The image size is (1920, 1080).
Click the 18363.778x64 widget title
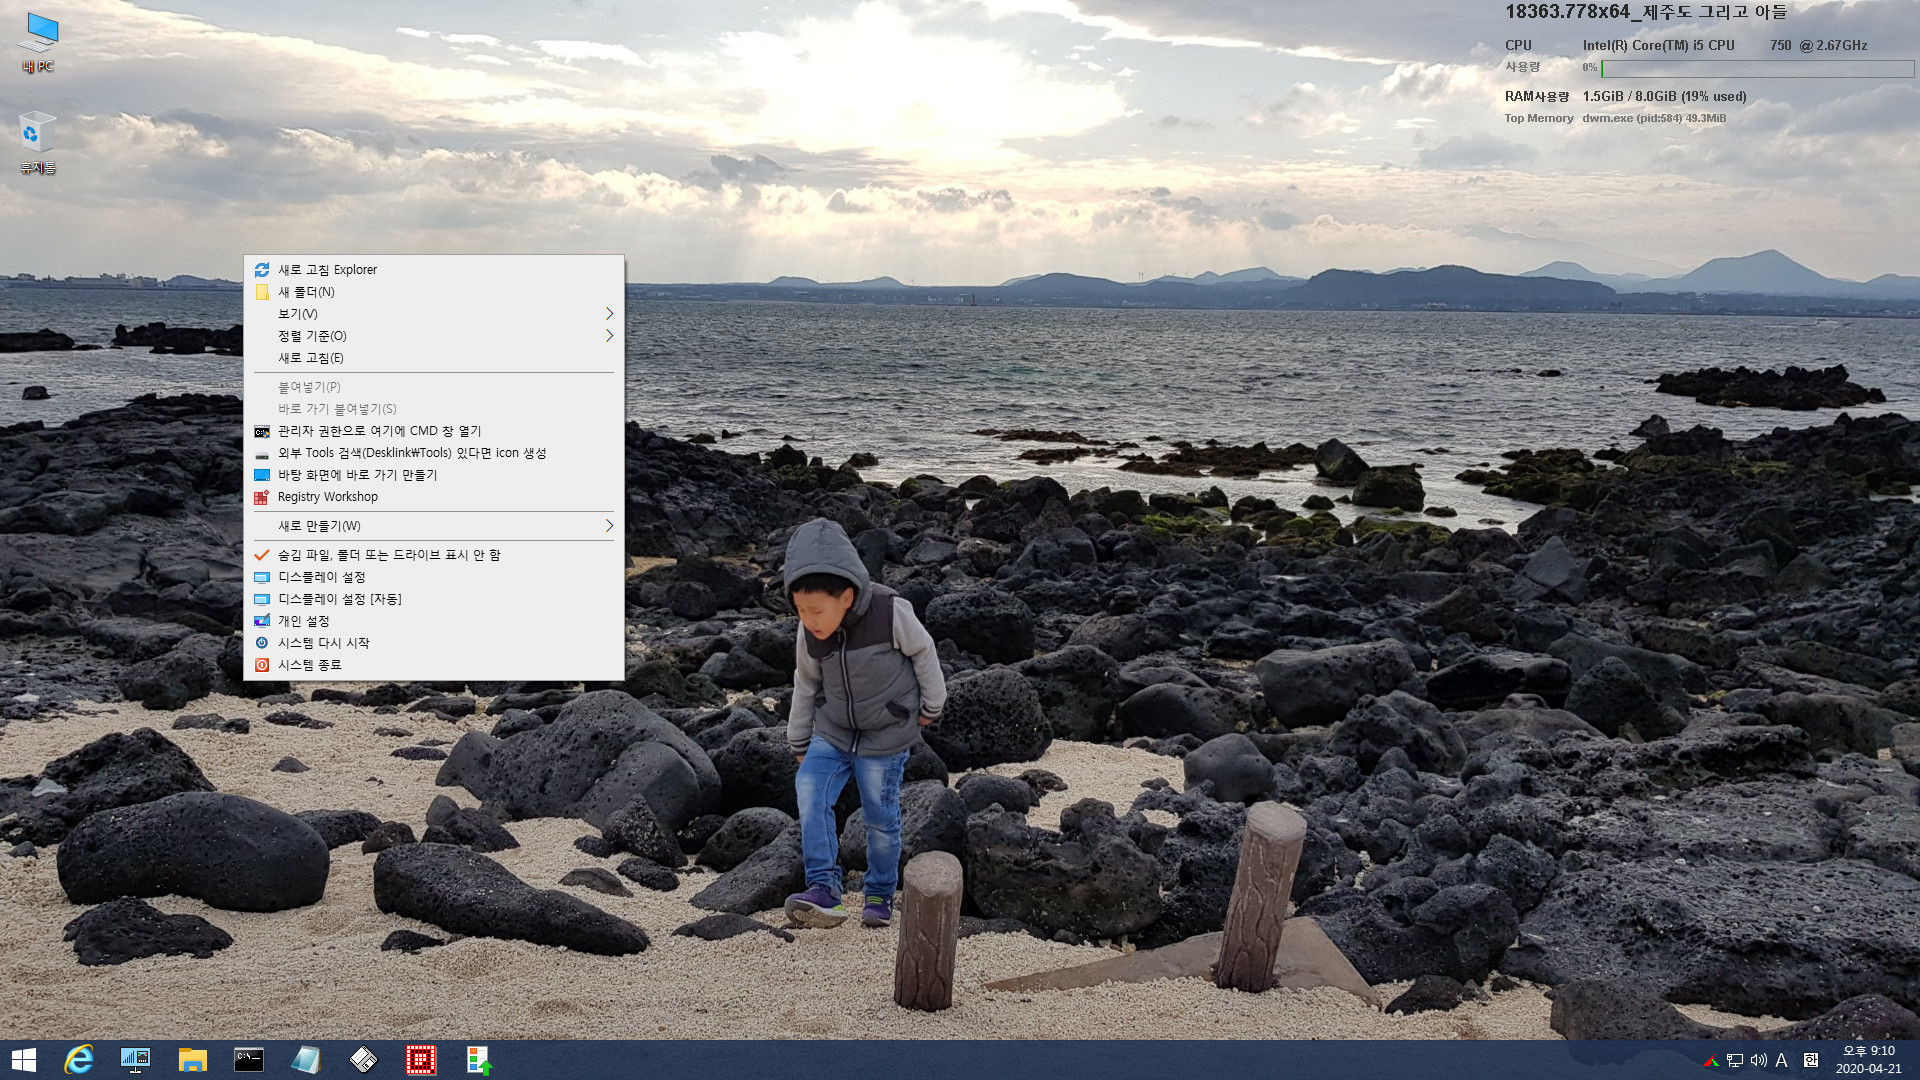(1645, 12)
